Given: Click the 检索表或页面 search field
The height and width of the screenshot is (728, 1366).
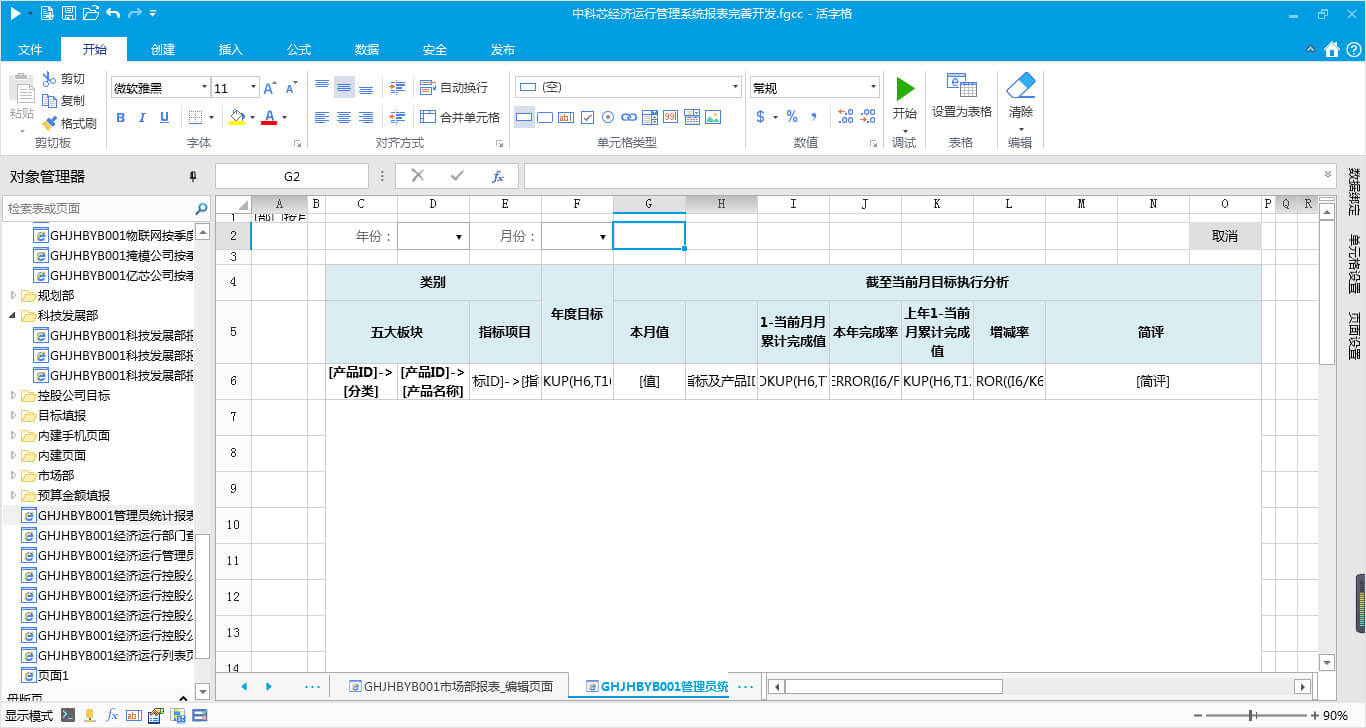Looking at the screenshot, I should 98,208.
